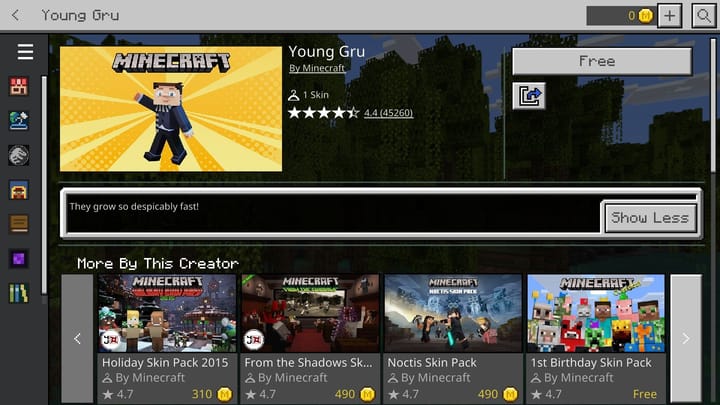Image resolution: width=720 pixels, height=405 pixels.
Task: Show previous creator items with left arrow
Action: 77,339
